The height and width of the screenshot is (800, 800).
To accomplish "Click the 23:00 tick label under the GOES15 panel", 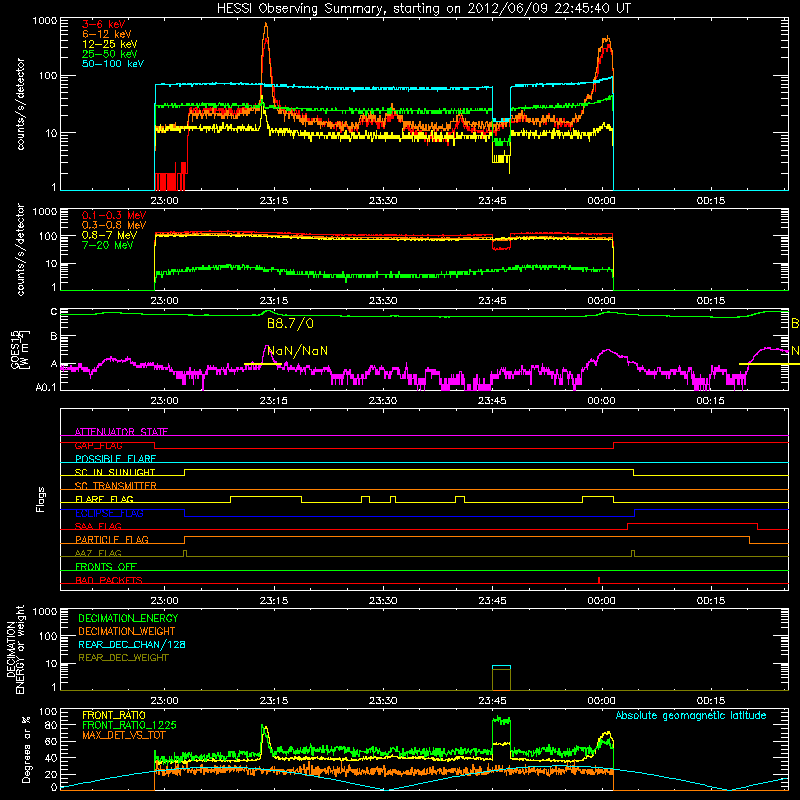I will coord(164,401).
